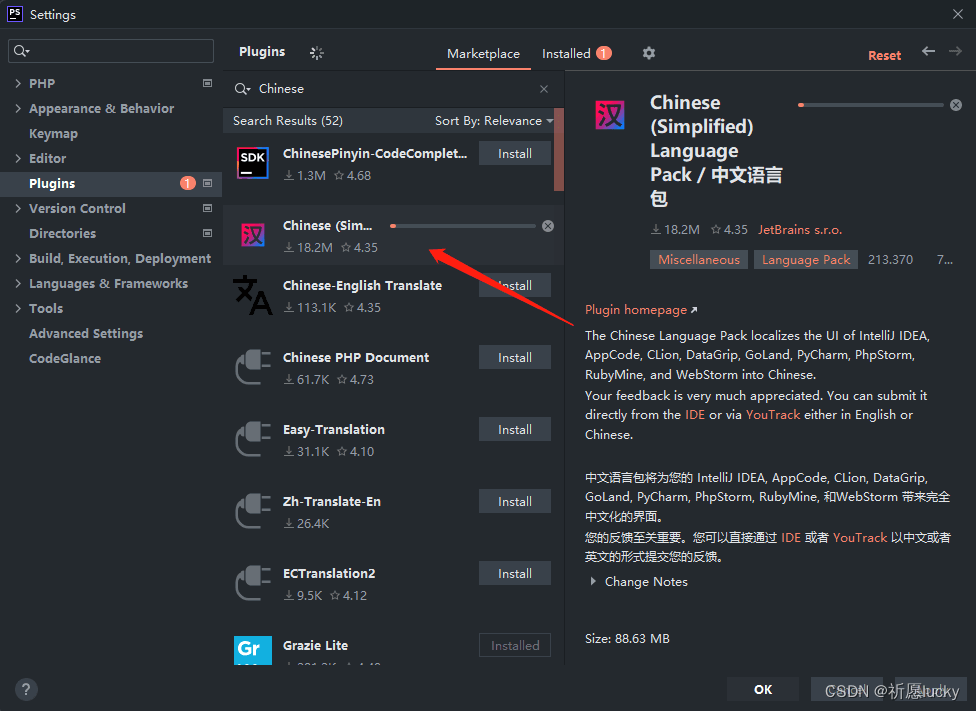
Task: Install Zh-Translate-En plugin
Action: pyautogui.click(x=515, y=501)
